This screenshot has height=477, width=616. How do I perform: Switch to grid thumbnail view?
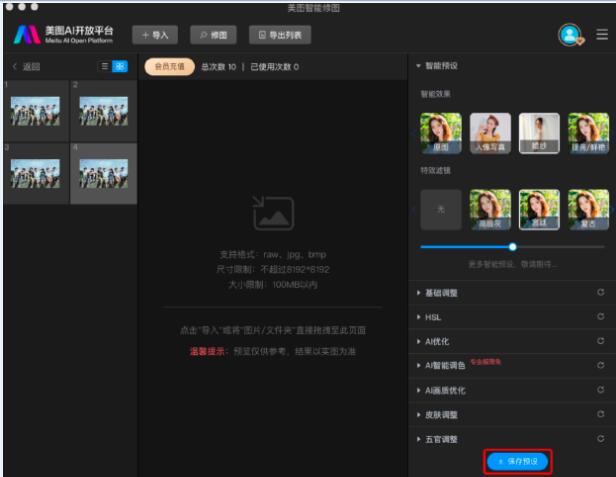tap(120, 66)
